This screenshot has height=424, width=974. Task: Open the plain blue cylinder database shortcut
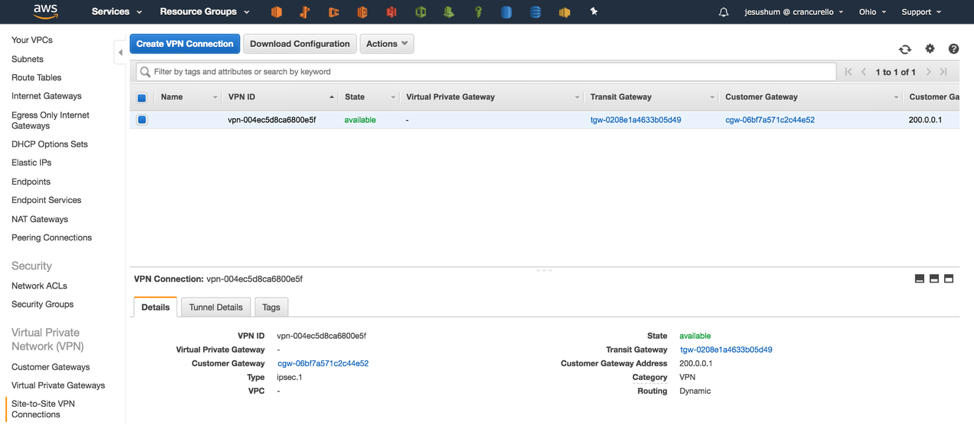click(x=506, y=12)
